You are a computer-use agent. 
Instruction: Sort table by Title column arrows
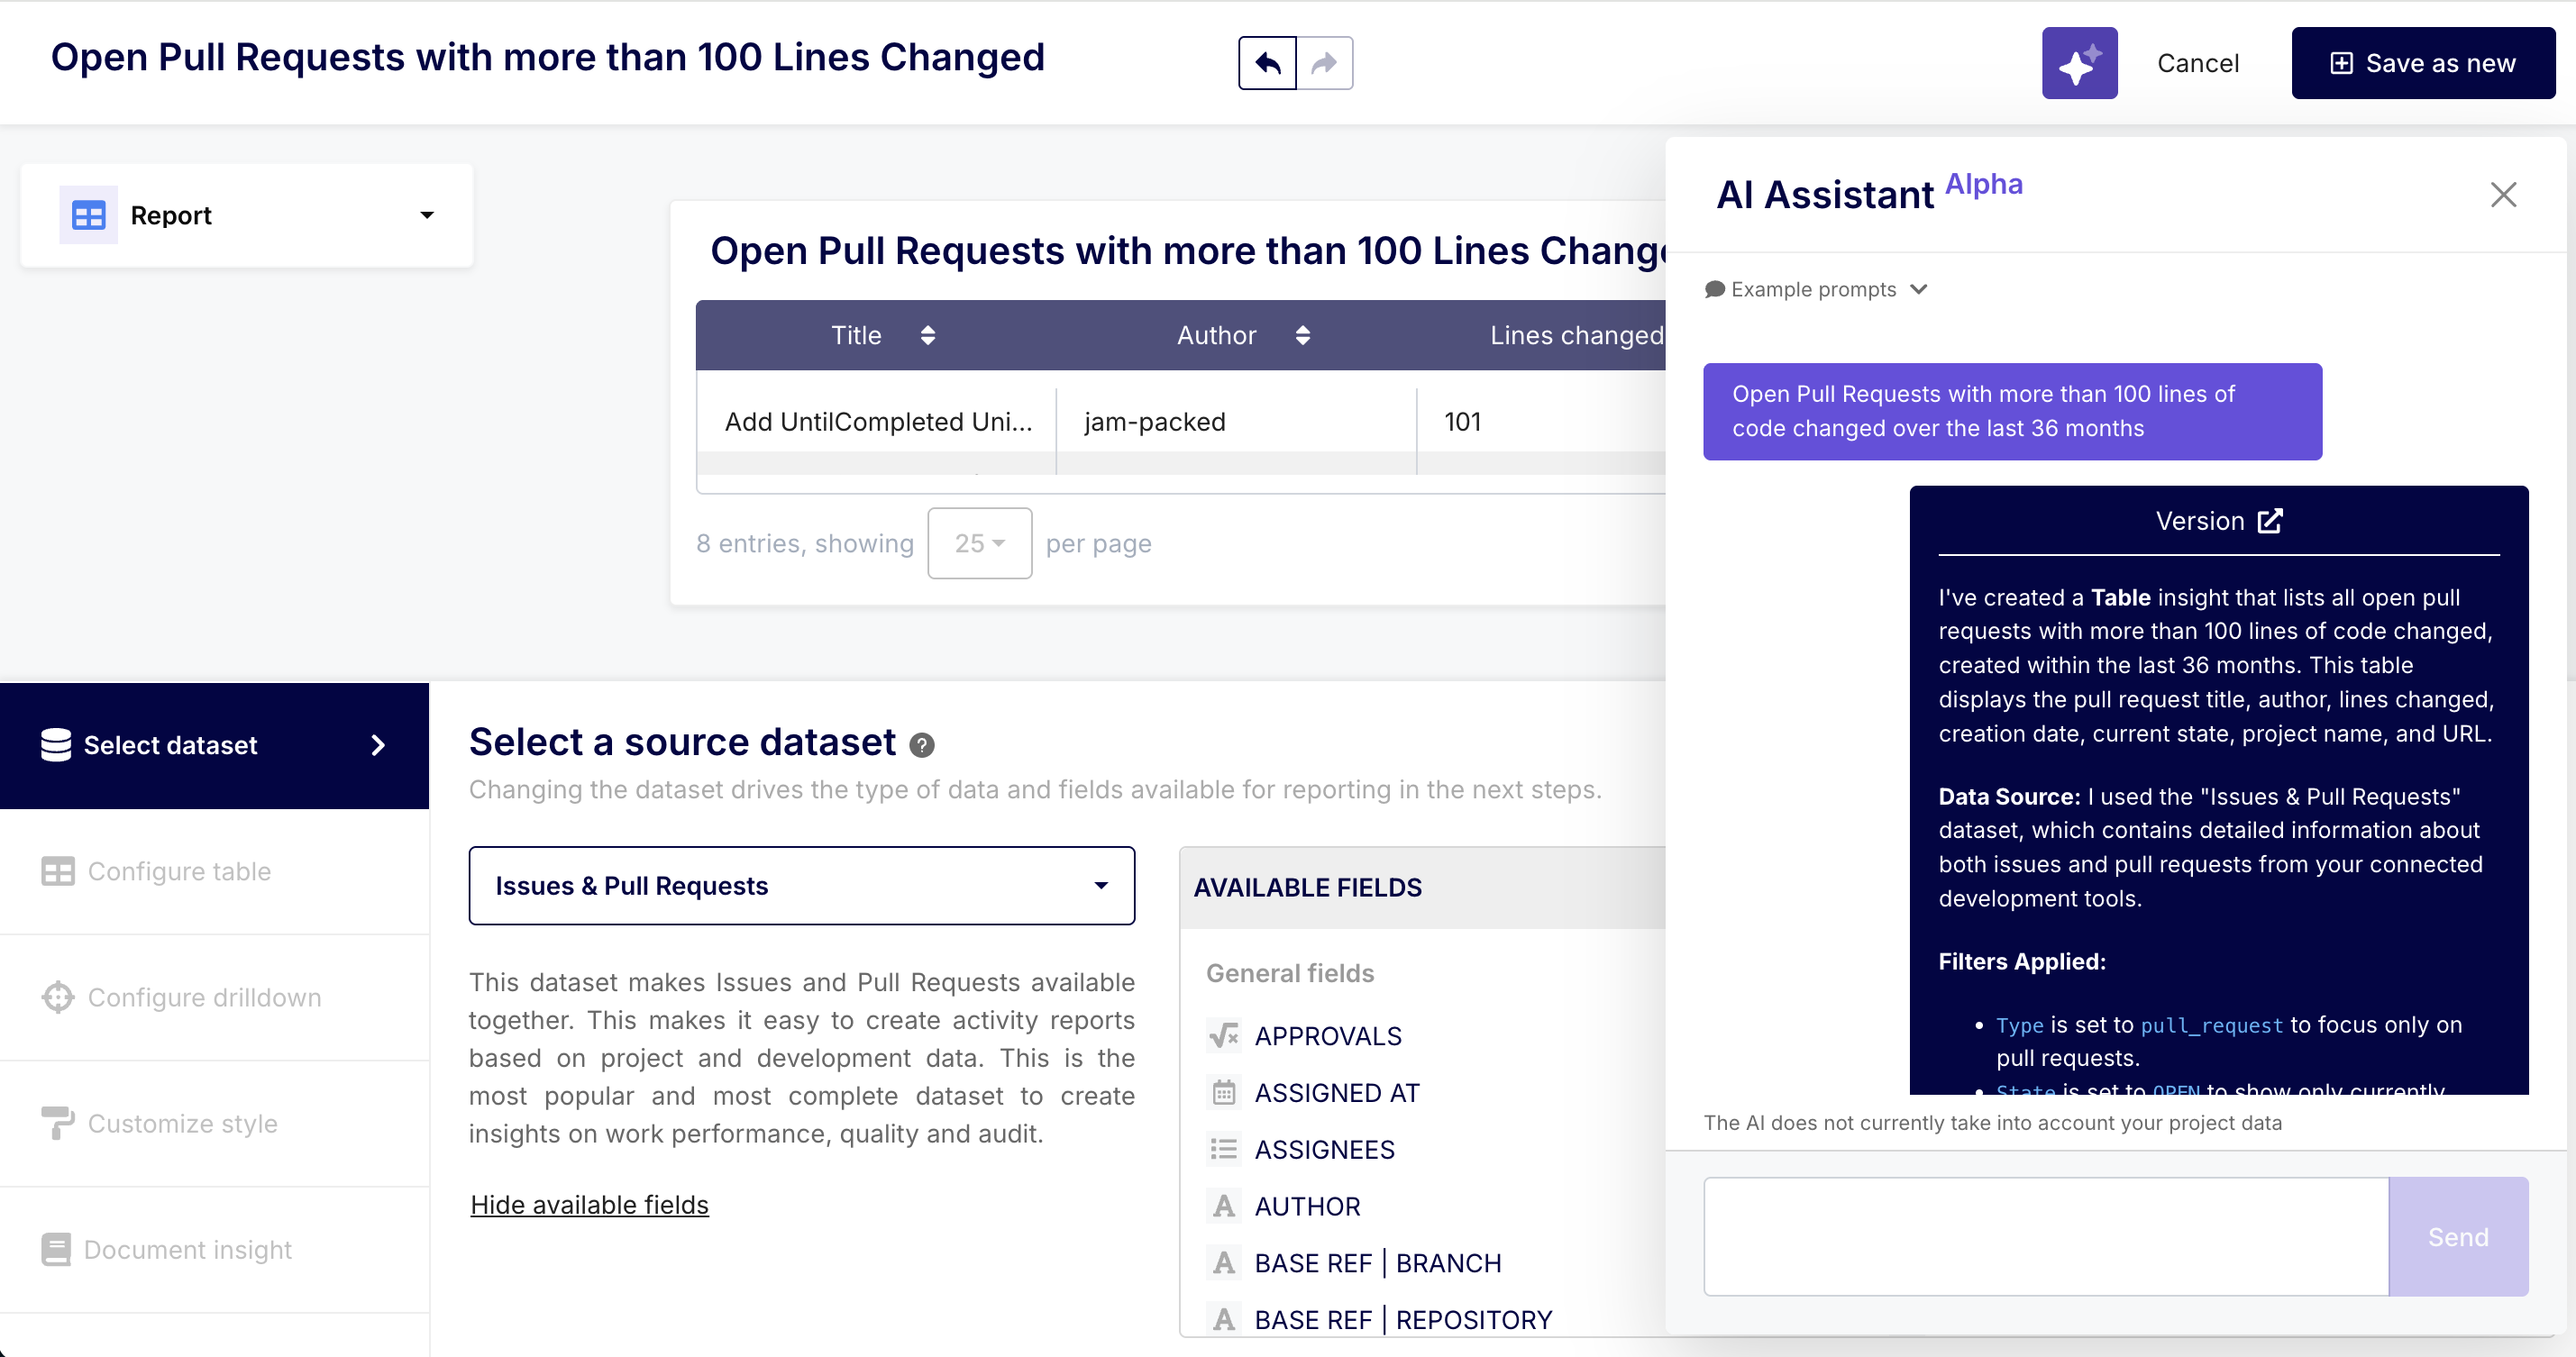pos(928,335)
